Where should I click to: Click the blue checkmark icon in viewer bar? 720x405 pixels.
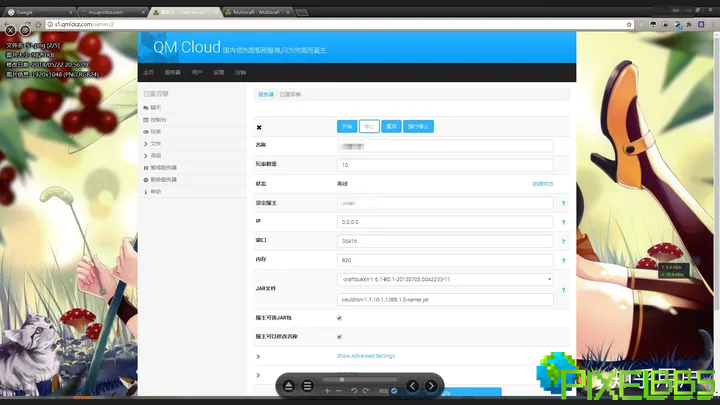[394, 391]
